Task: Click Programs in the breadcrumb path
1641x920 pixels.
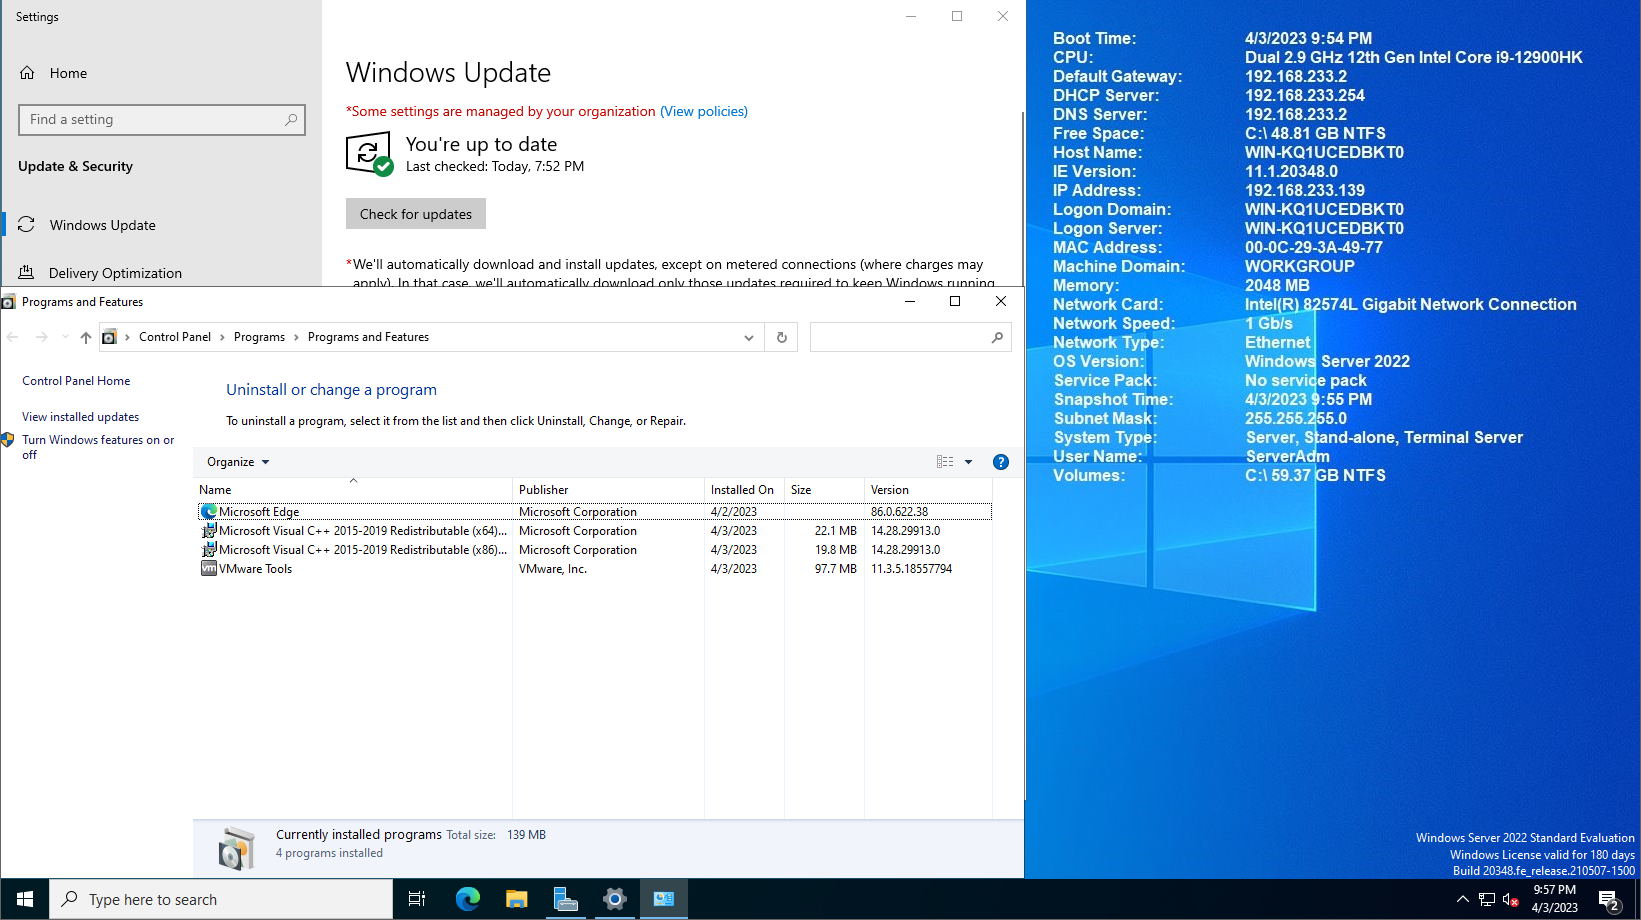Action: click(x=260, y=337)
